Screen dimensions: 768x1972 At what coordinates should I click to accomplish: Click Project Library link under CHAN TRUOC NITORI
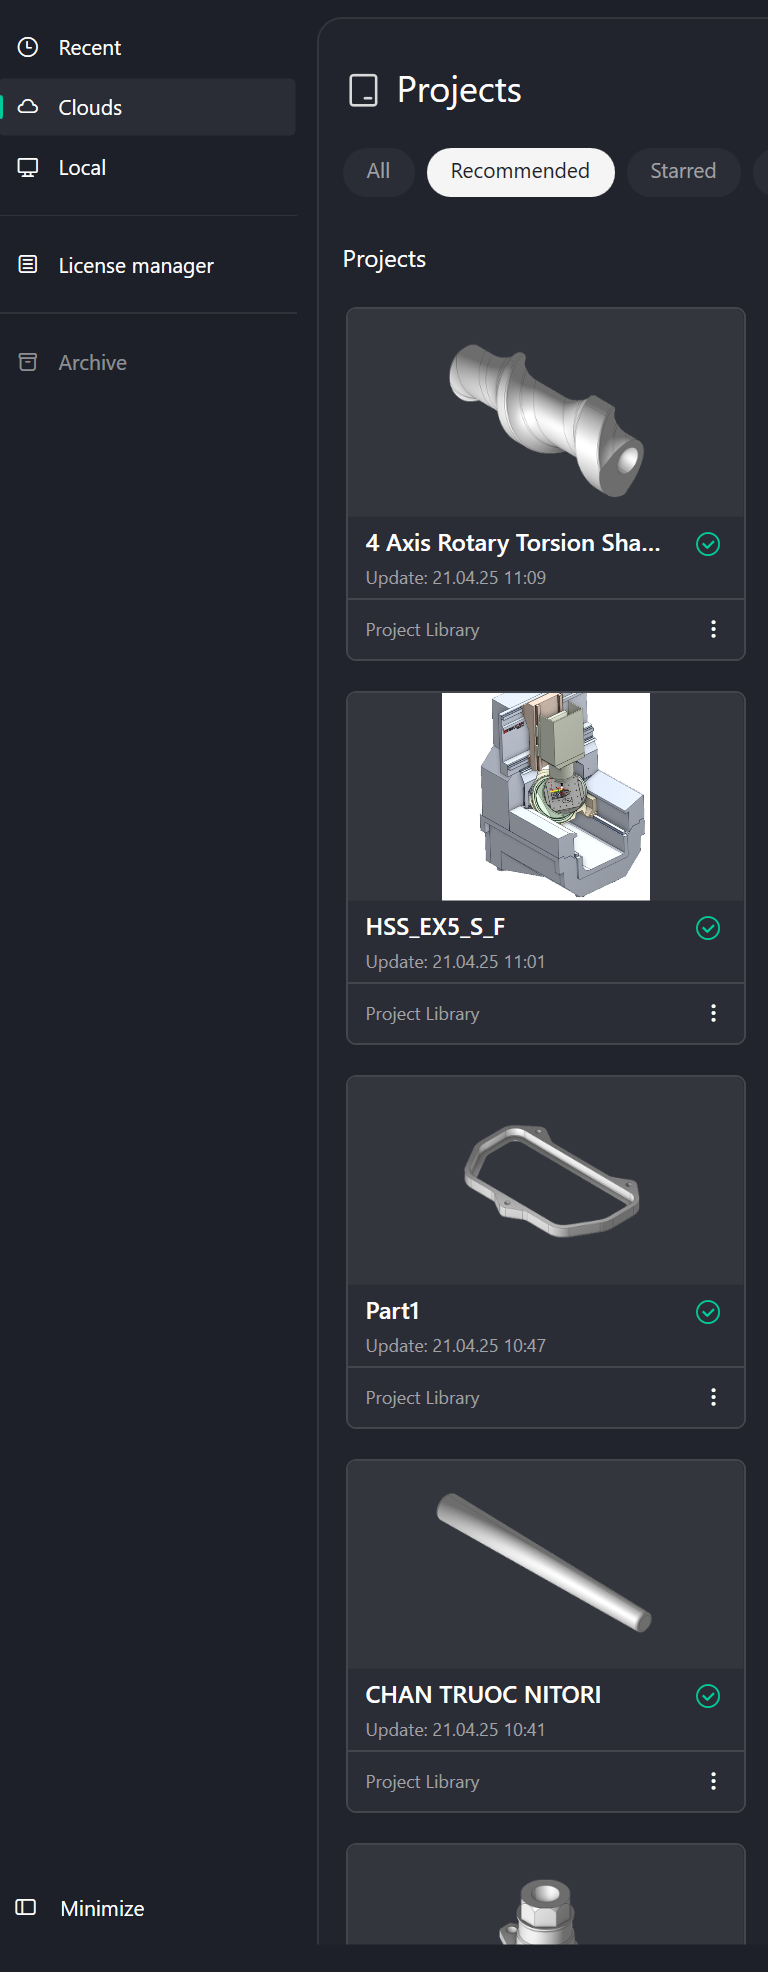pos(422,1782)
